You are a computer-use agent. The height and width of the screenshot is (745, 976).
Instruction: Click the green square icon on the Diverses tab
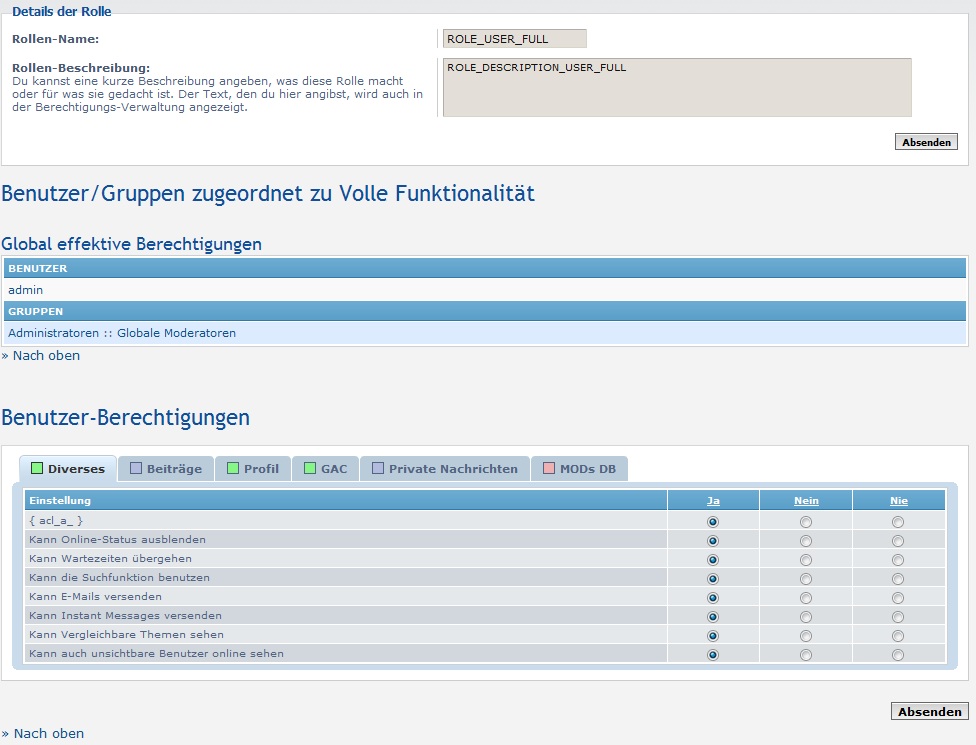click(x=37, y=467)
